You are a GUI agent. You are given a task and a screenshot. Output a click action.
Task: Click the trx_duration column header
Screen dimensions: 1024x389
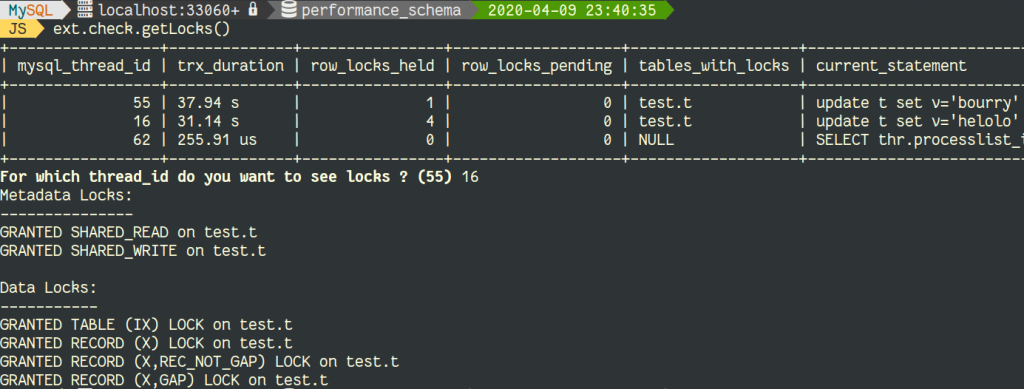click(231, 66)
